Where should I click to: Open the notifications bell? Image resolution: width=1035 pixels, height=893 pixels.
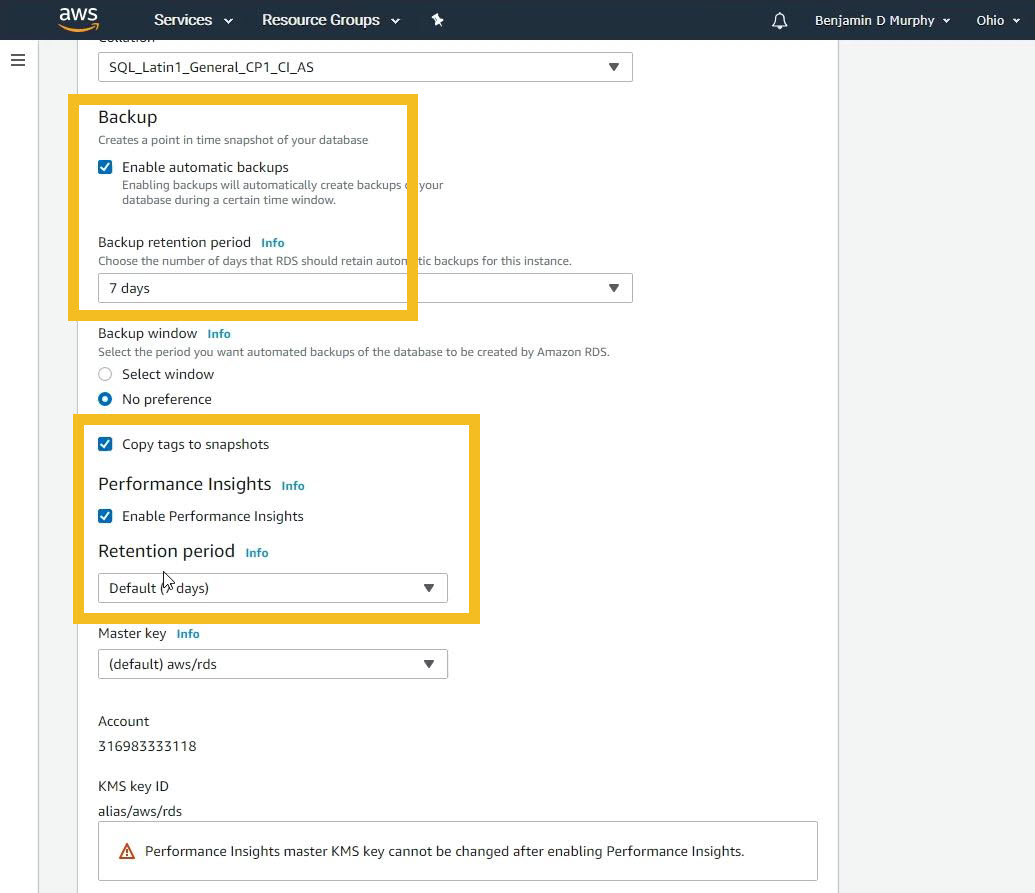[780, 20]
